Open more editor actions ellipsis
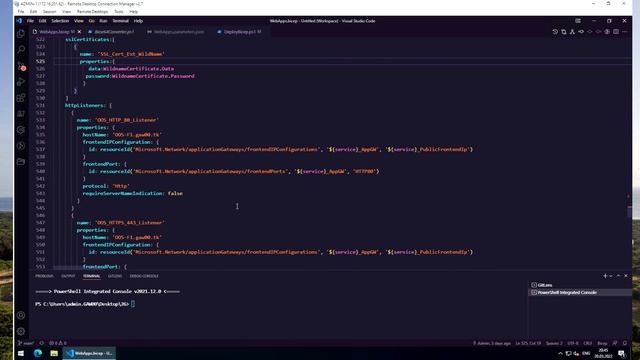Image resolution: width=640 pixels, height=360 pixels. [624, 32]
